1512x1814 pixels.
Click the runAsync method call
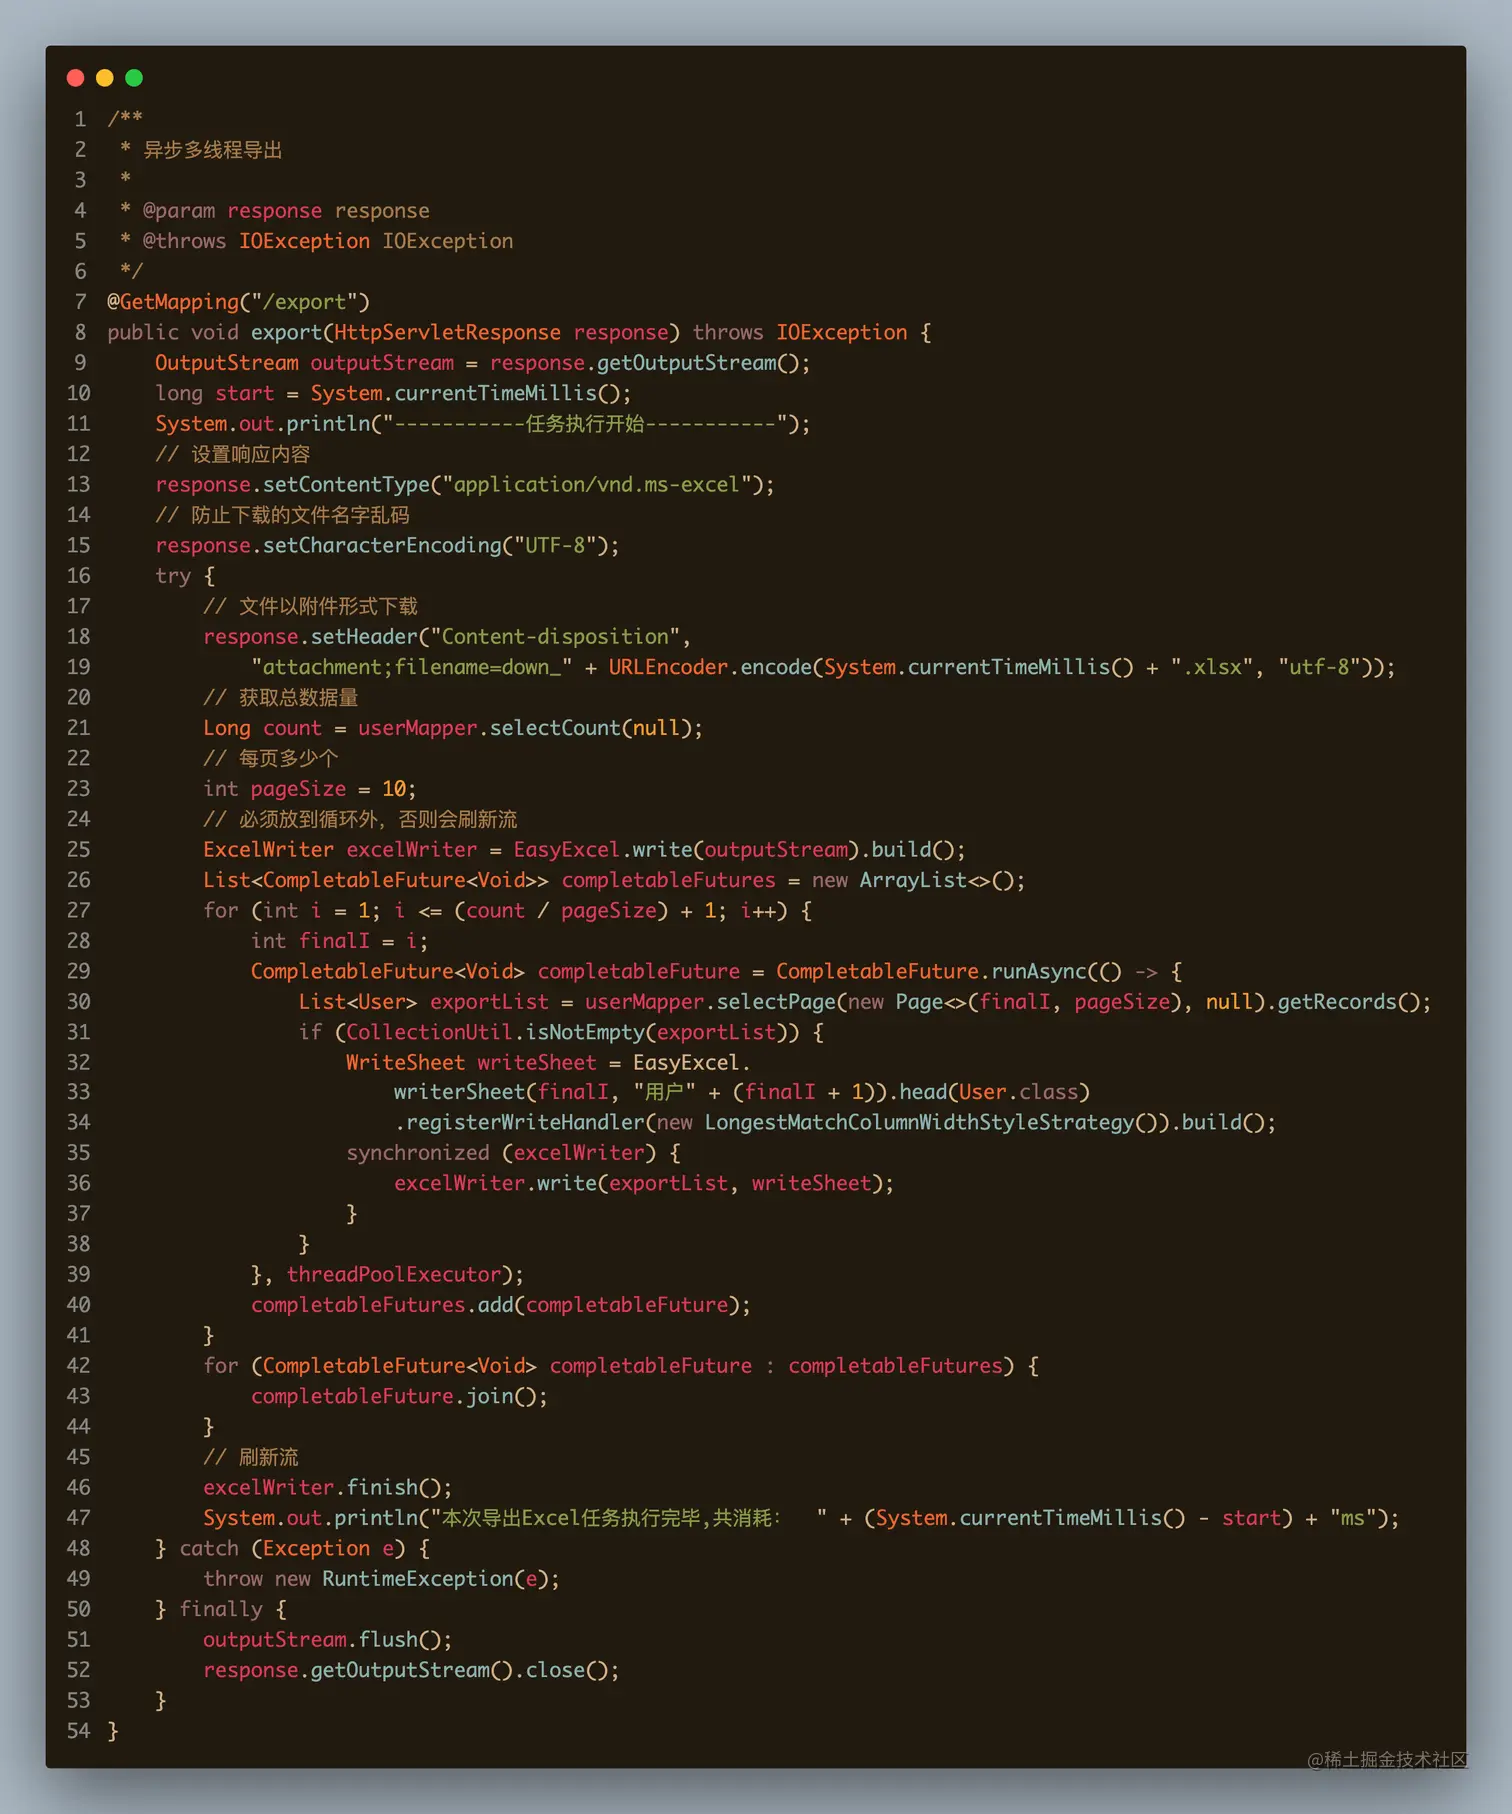click(x=1039, y=972)
